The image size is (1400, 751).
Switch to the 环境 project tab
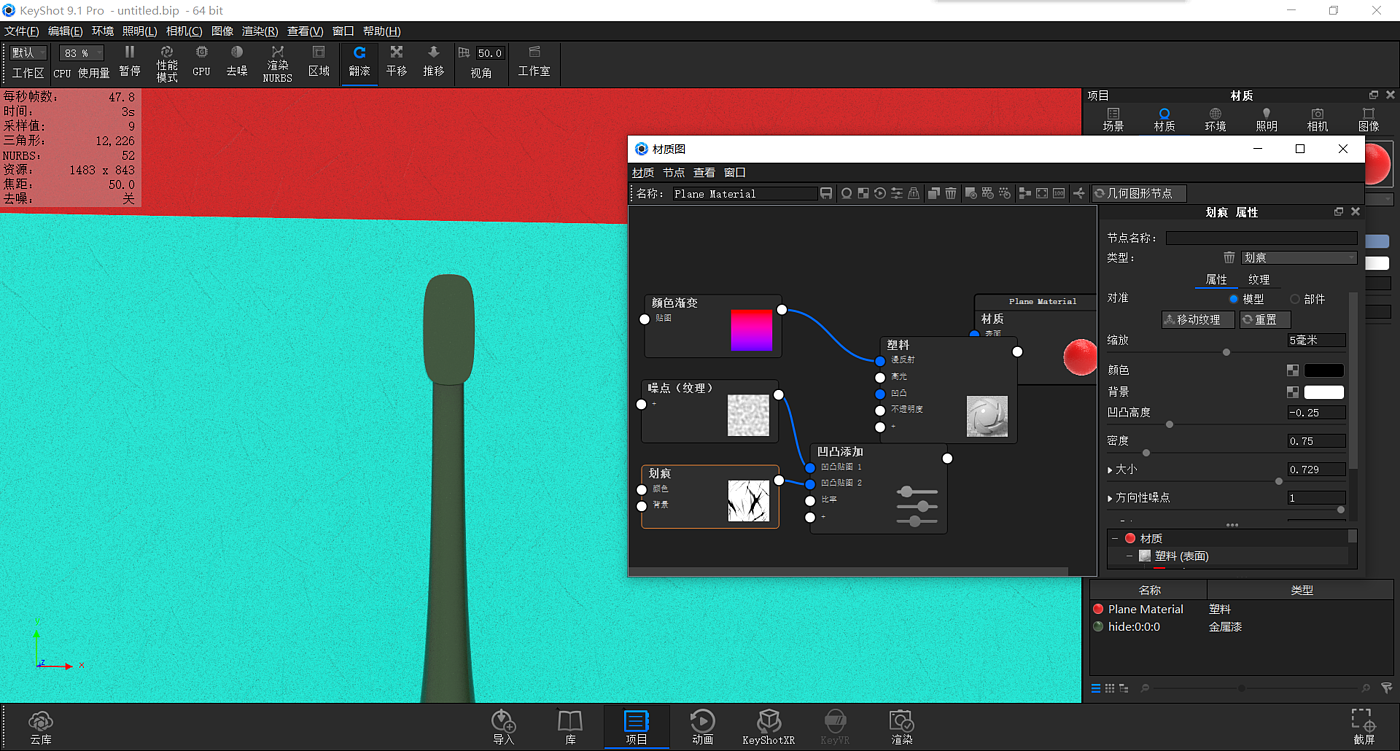[1215, 120]
